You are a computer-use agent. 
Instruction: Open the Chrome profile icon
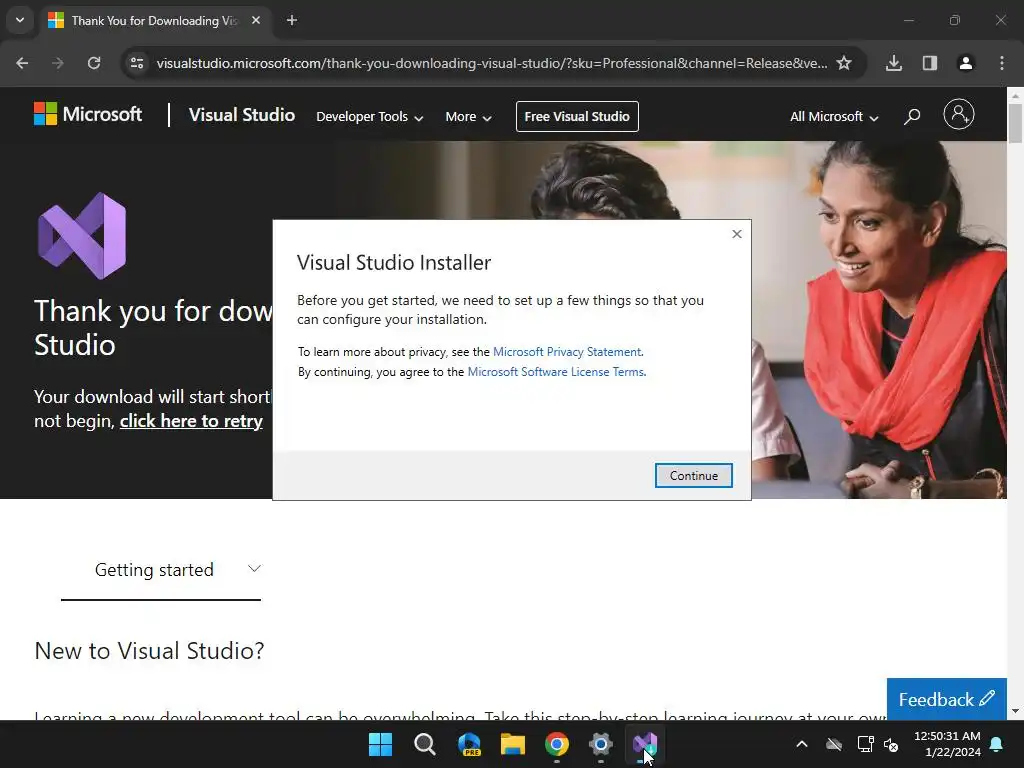pyautogui.click(x=966, y=63)
